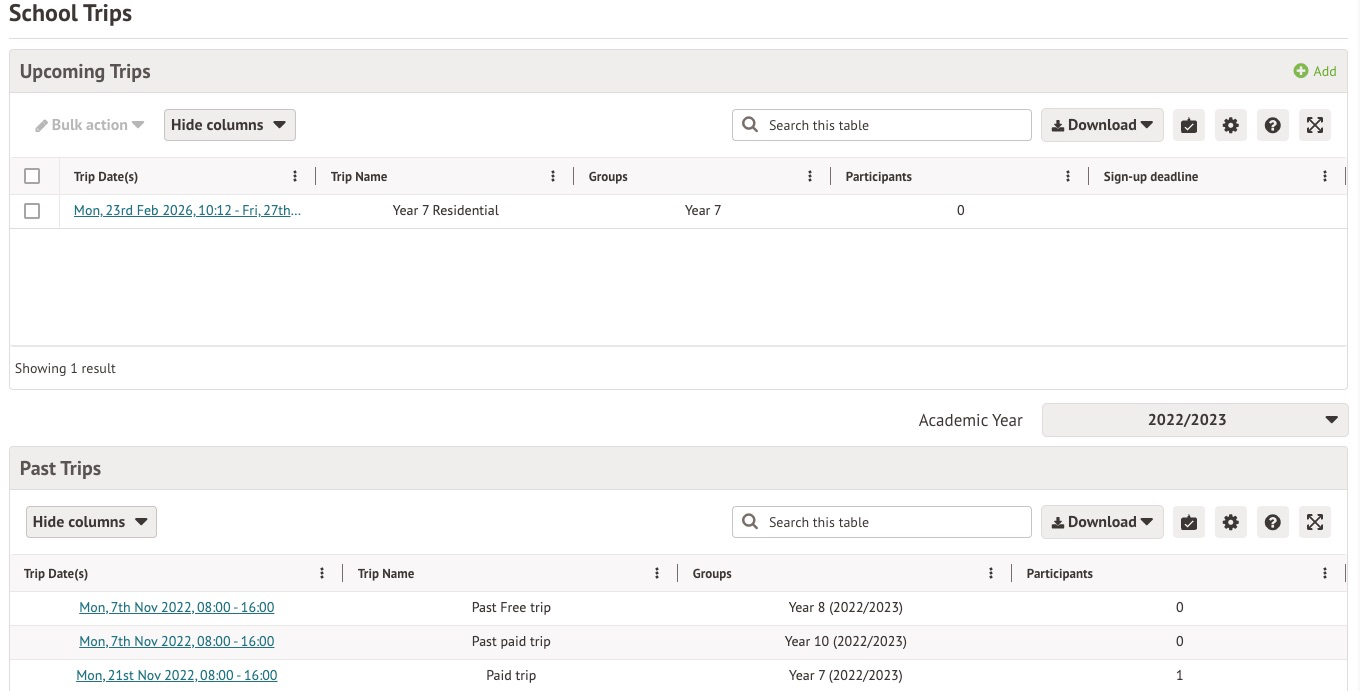Open the Academic Year 2022/2023 dropdown
Viewport: 1360px width, 691px height.
pyautogui.click(x=1194, y=420)
